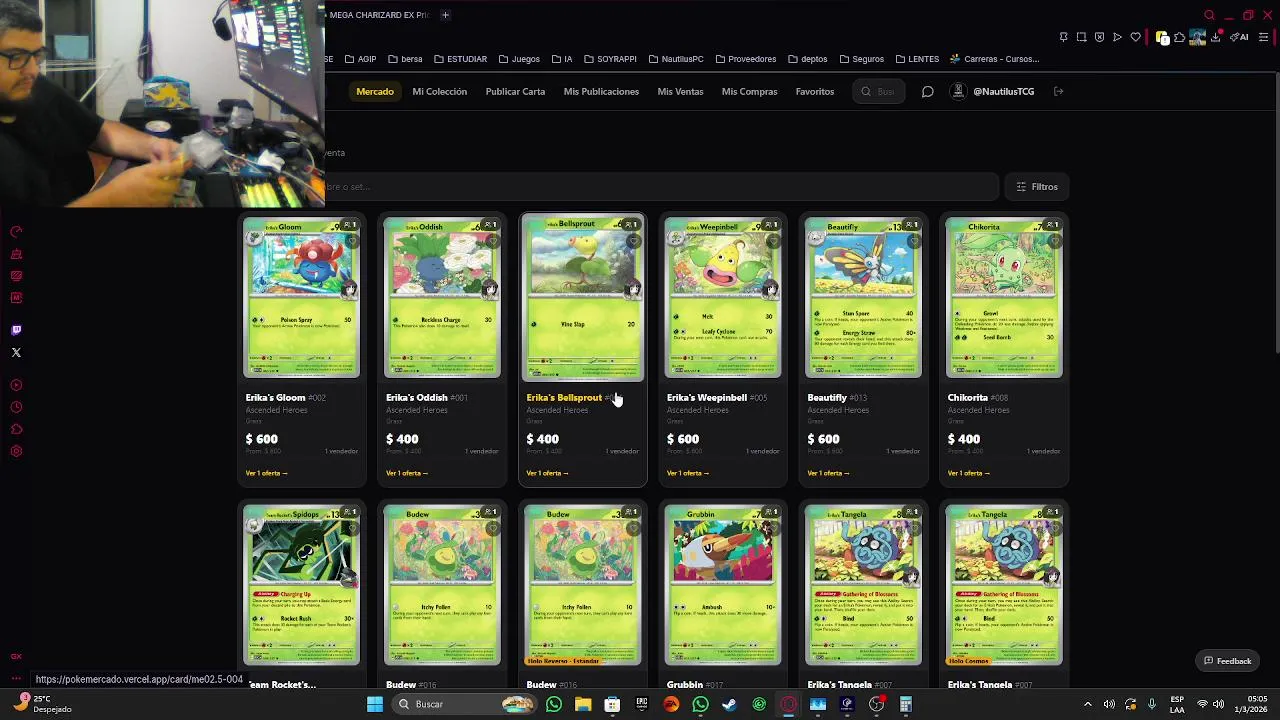Click the snapshot icon in the browser toolbar

1081,37
